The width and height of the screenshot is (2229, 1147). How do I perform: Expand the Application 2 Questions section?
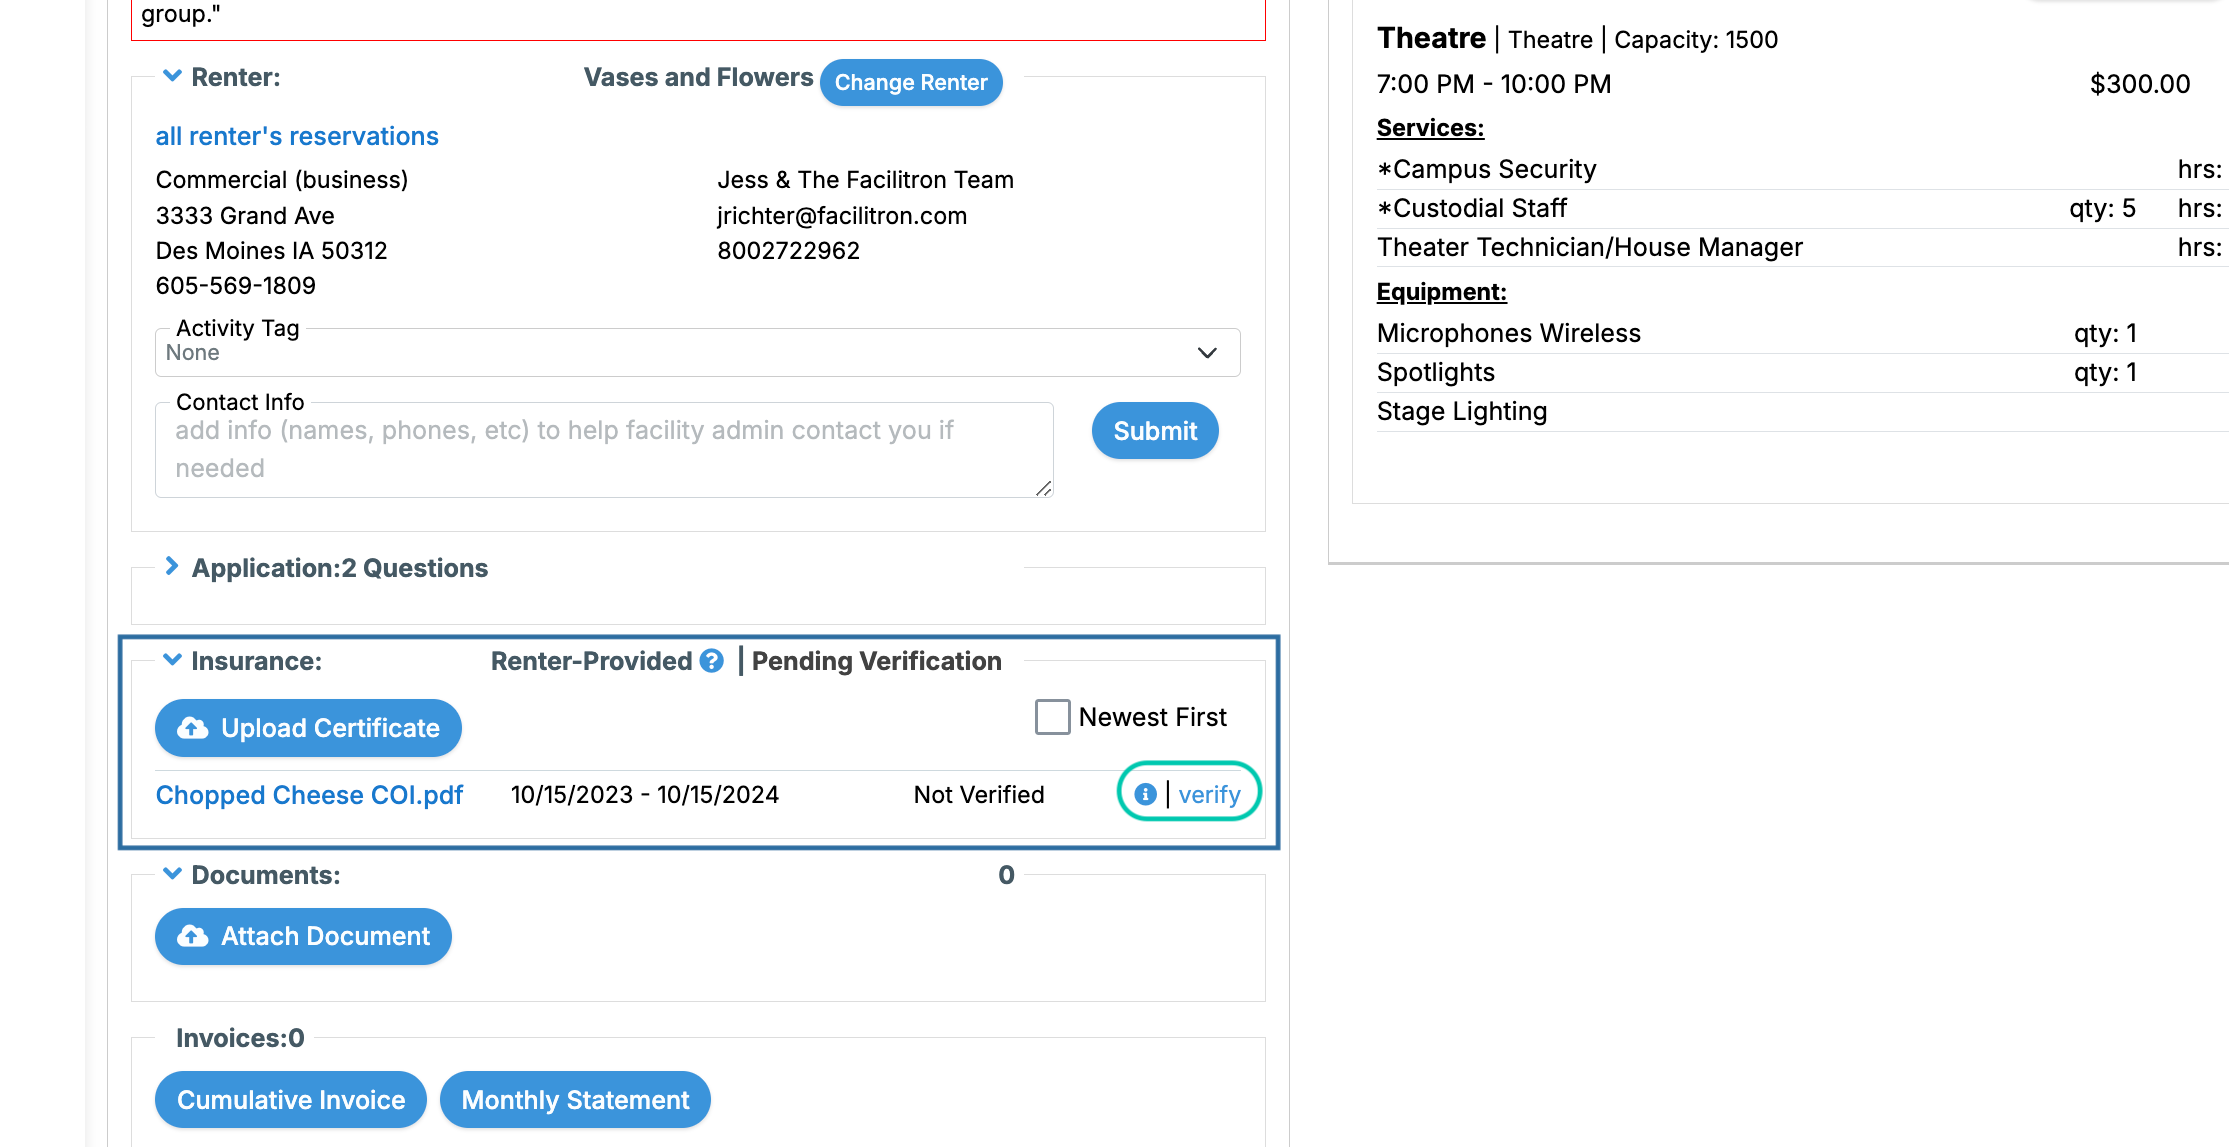point(172,567)
